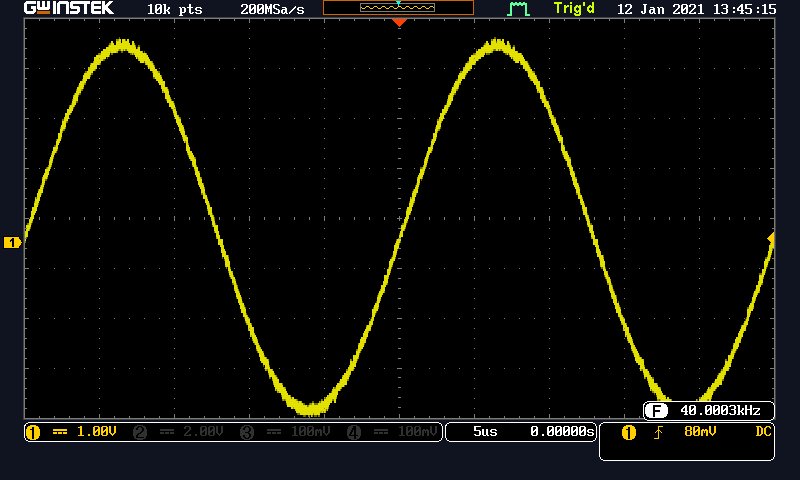The image size is (800, 480).
Task: Open the DC trigger coupling option
Action: click(x=763, y=433)
